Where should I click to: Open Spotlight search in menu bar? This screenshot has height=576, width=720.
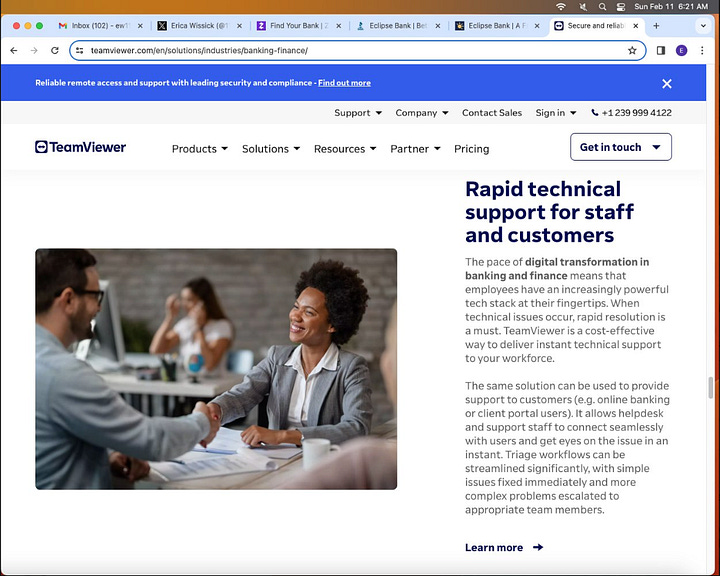tap(602, 6)
